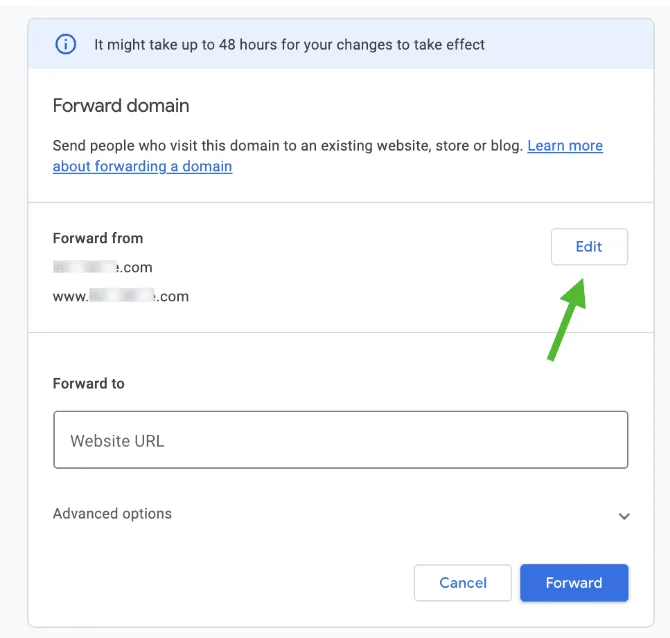Screen dimensions: 670x638
Task: Click the Advanced options label
Action: click(x=112, y=513)
